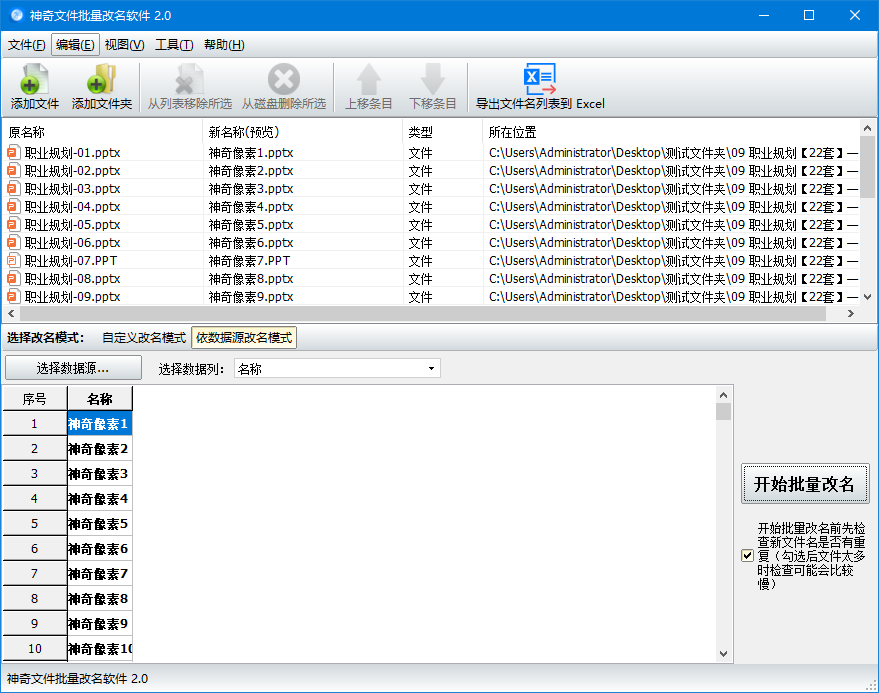Click the file icon of 职业规划-03.pptx
879x693 pixels.
13,188
